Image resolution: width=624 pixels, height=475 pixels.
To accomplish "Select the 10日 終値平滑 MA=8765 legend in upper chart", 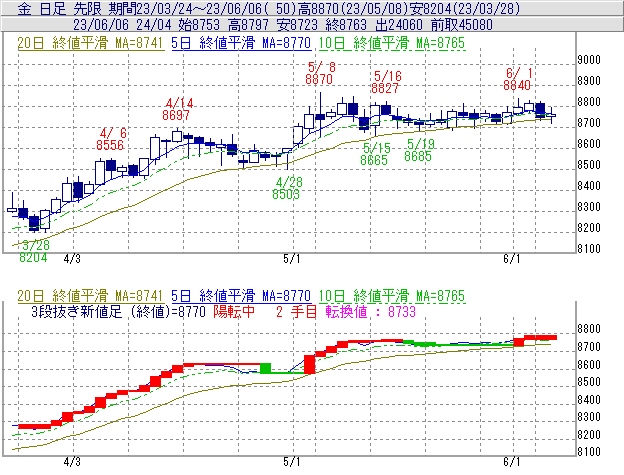I will (x=392, y=43).
